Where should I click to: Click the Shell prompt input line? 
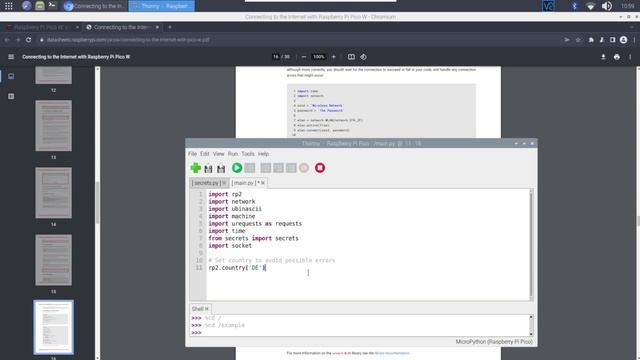(x=359, y=333)
